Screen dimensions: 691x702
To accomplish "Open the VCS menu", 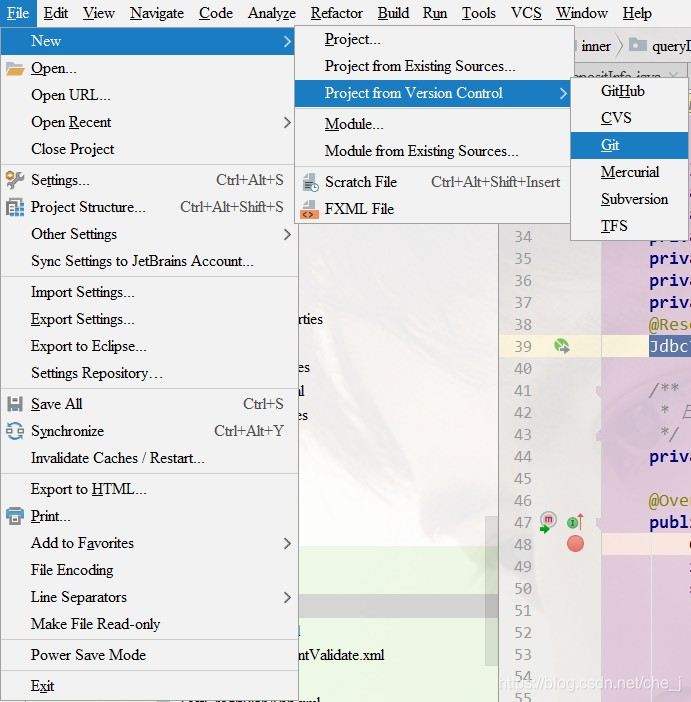I will [526, 13].
